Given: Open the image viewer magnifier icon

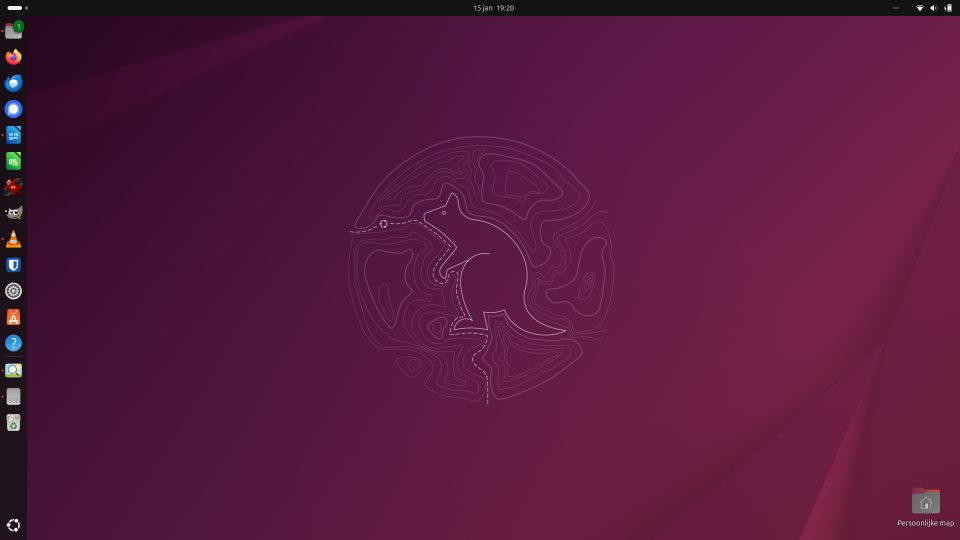Looking at the screenshot, I should tap(13, 370).
